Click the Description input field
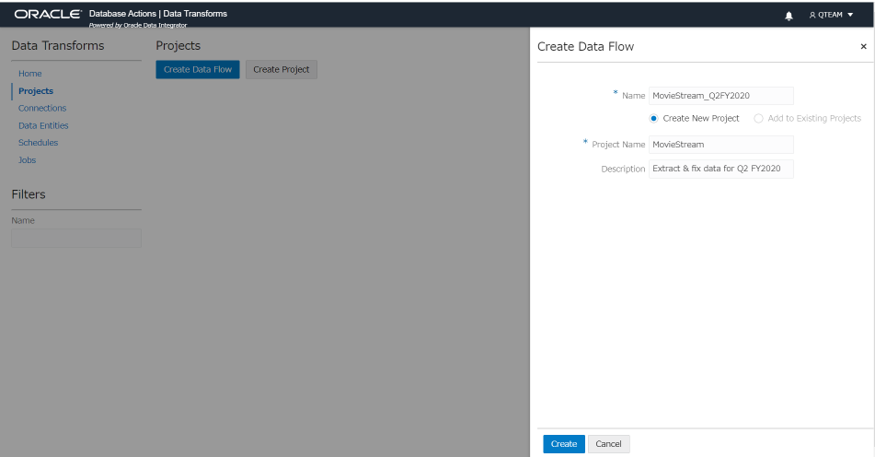Viewport: 875px width, 457px height. pyautogui.click(x=720, y=169)
